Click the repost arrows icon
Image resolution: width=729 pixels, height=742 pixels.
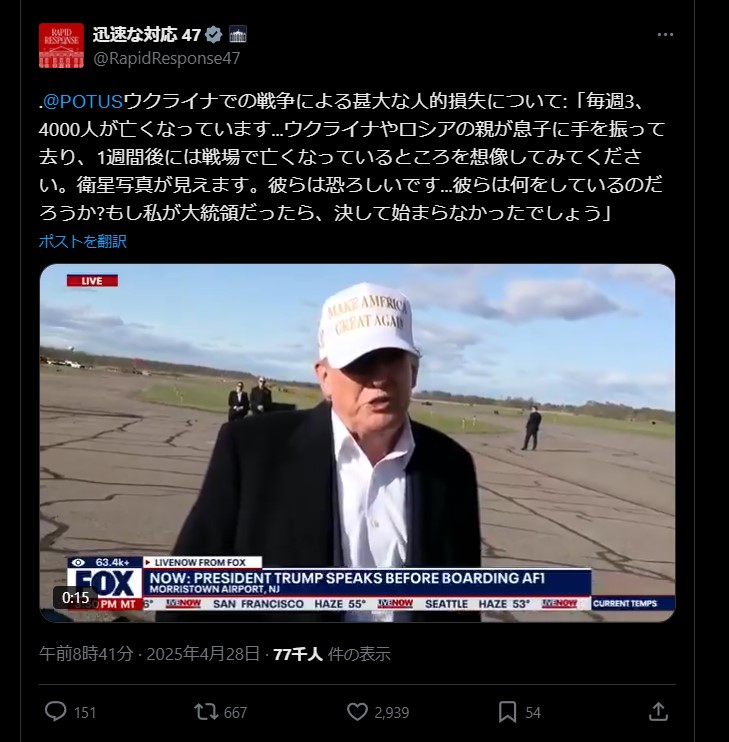(x=206, y=712)
